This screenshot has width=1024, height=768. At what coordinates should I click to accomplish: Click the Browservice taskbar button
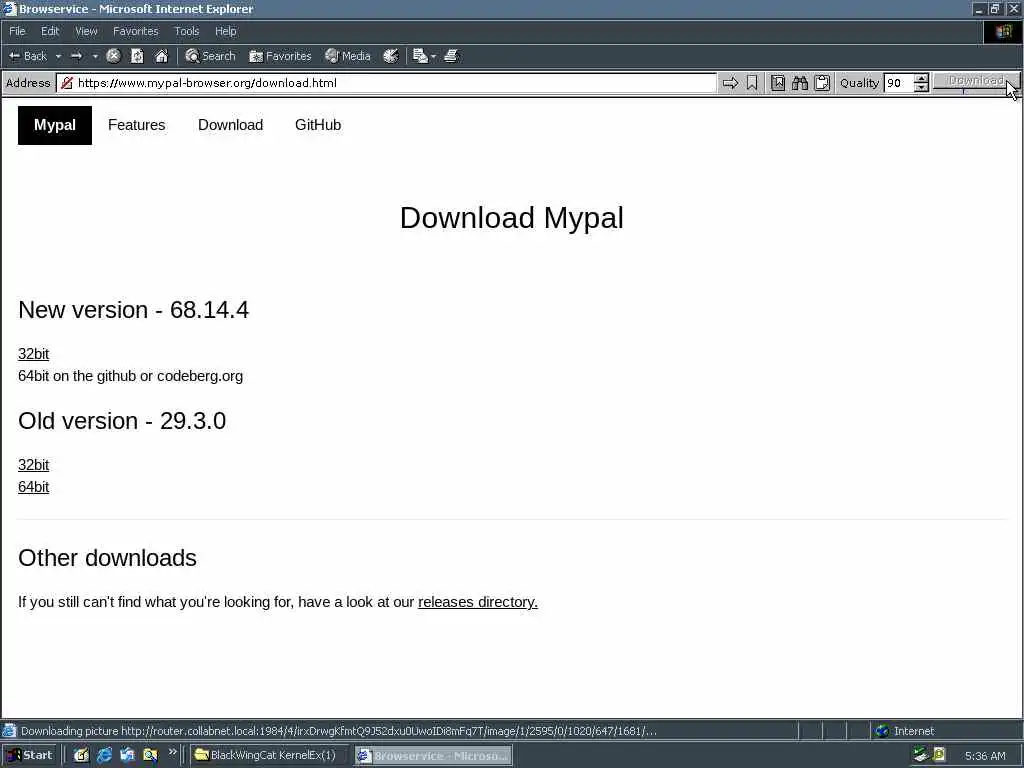434,756
